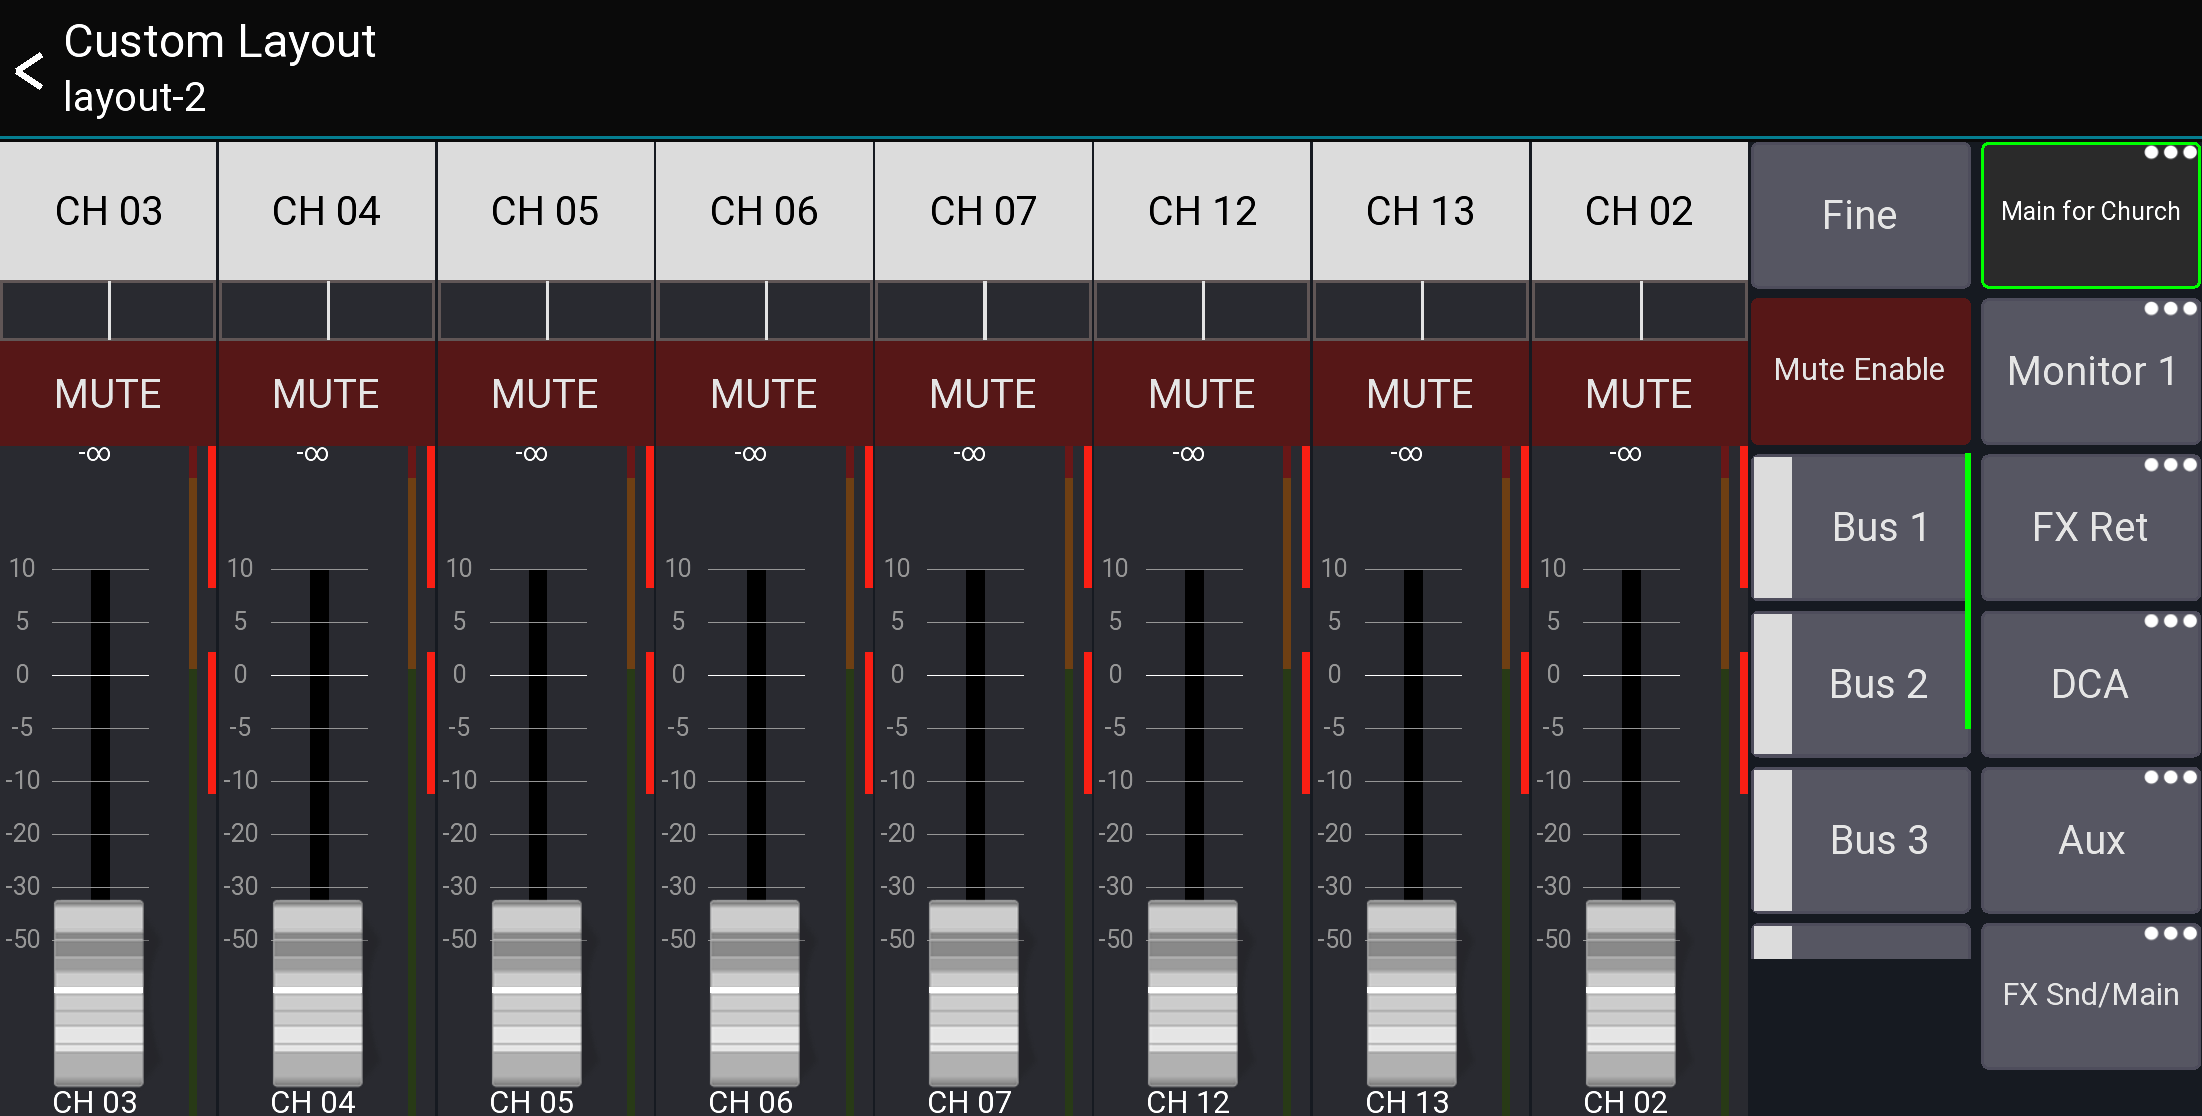Switch to the Monitor 1 layer
This screenshot has height=1116, width=2202.
click(2090, 370)
